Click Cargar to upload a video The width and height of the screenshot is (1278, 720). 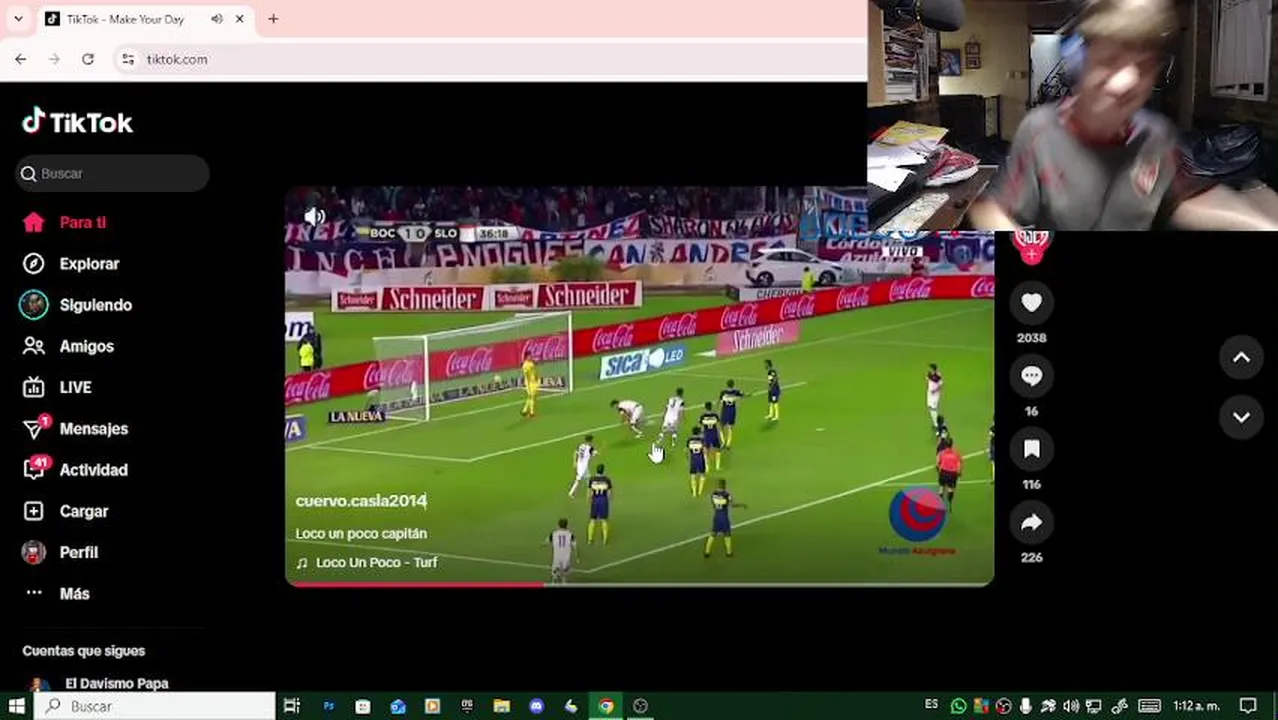point(66,511)
